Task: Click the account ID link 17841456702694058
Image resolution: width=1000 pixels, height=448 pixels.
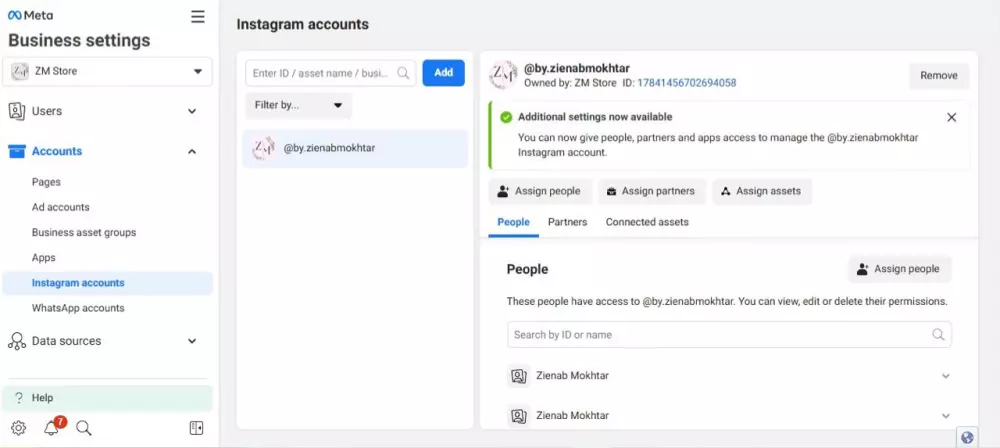Action: [x=687, y=83]
